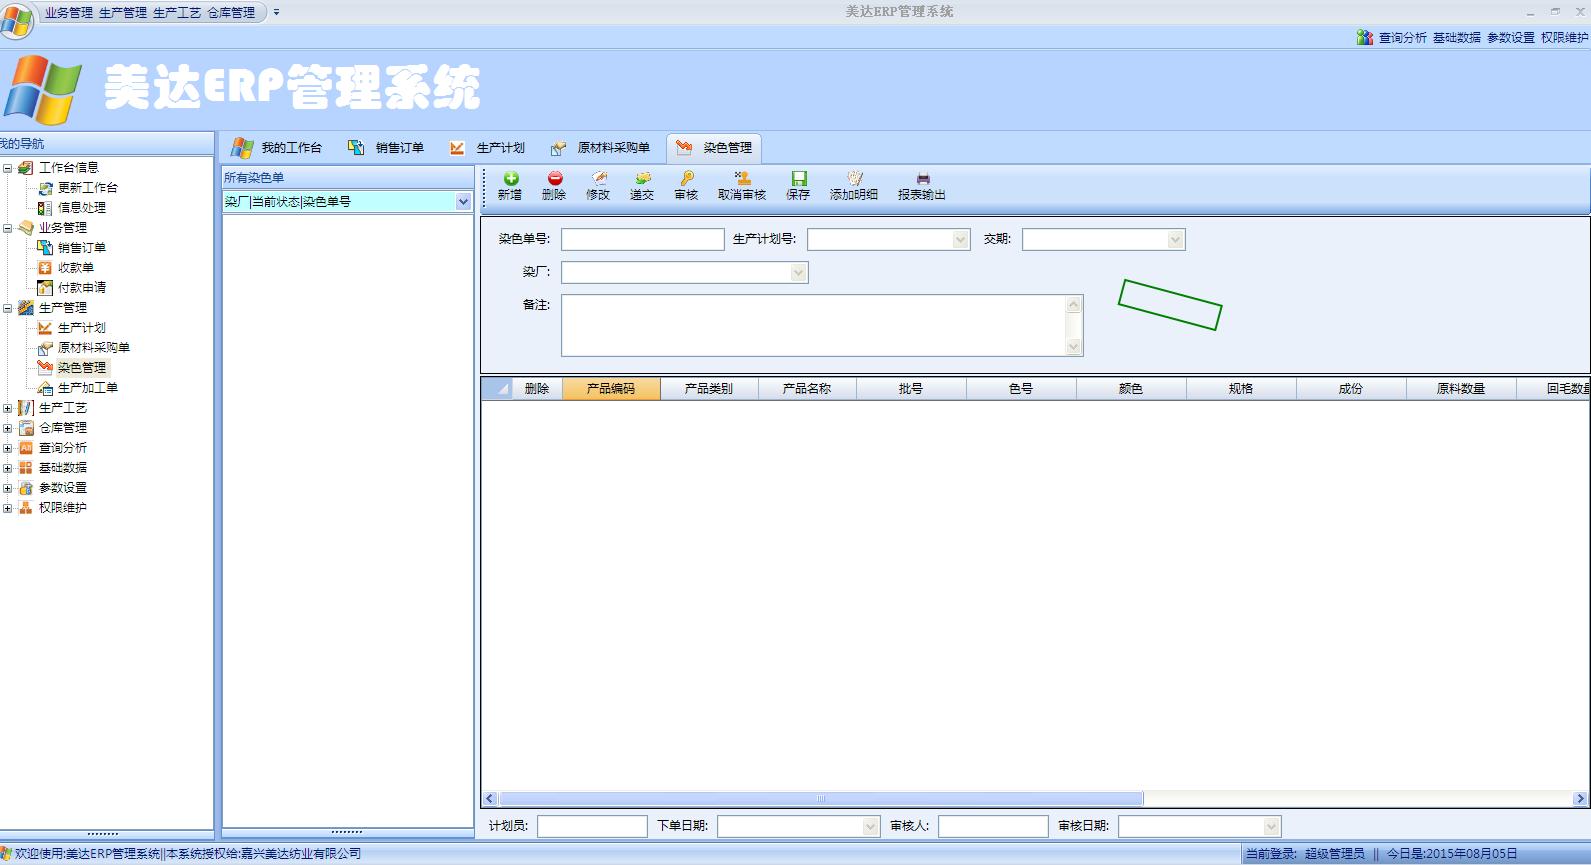
Task: Click the 染色单号 input field
Action: coord(643,240)
